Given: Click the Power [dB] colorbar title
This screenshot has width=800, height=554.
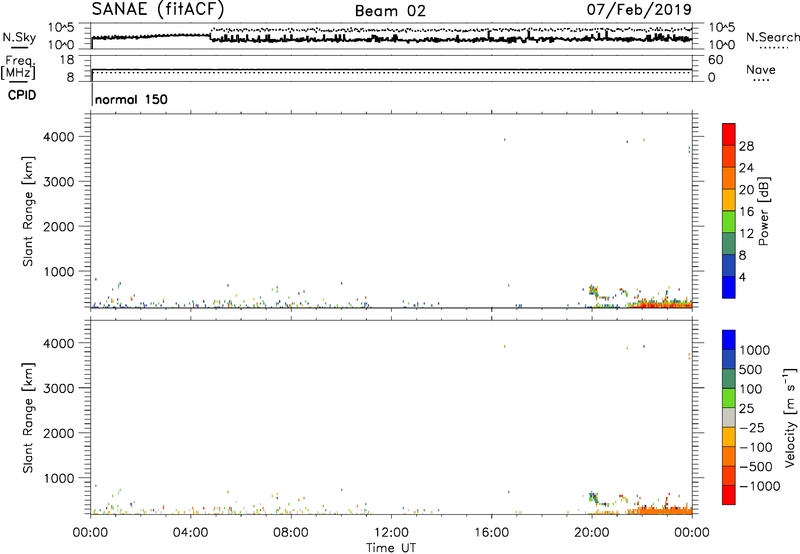Looking at the screenshot, I should coord(764,211).
